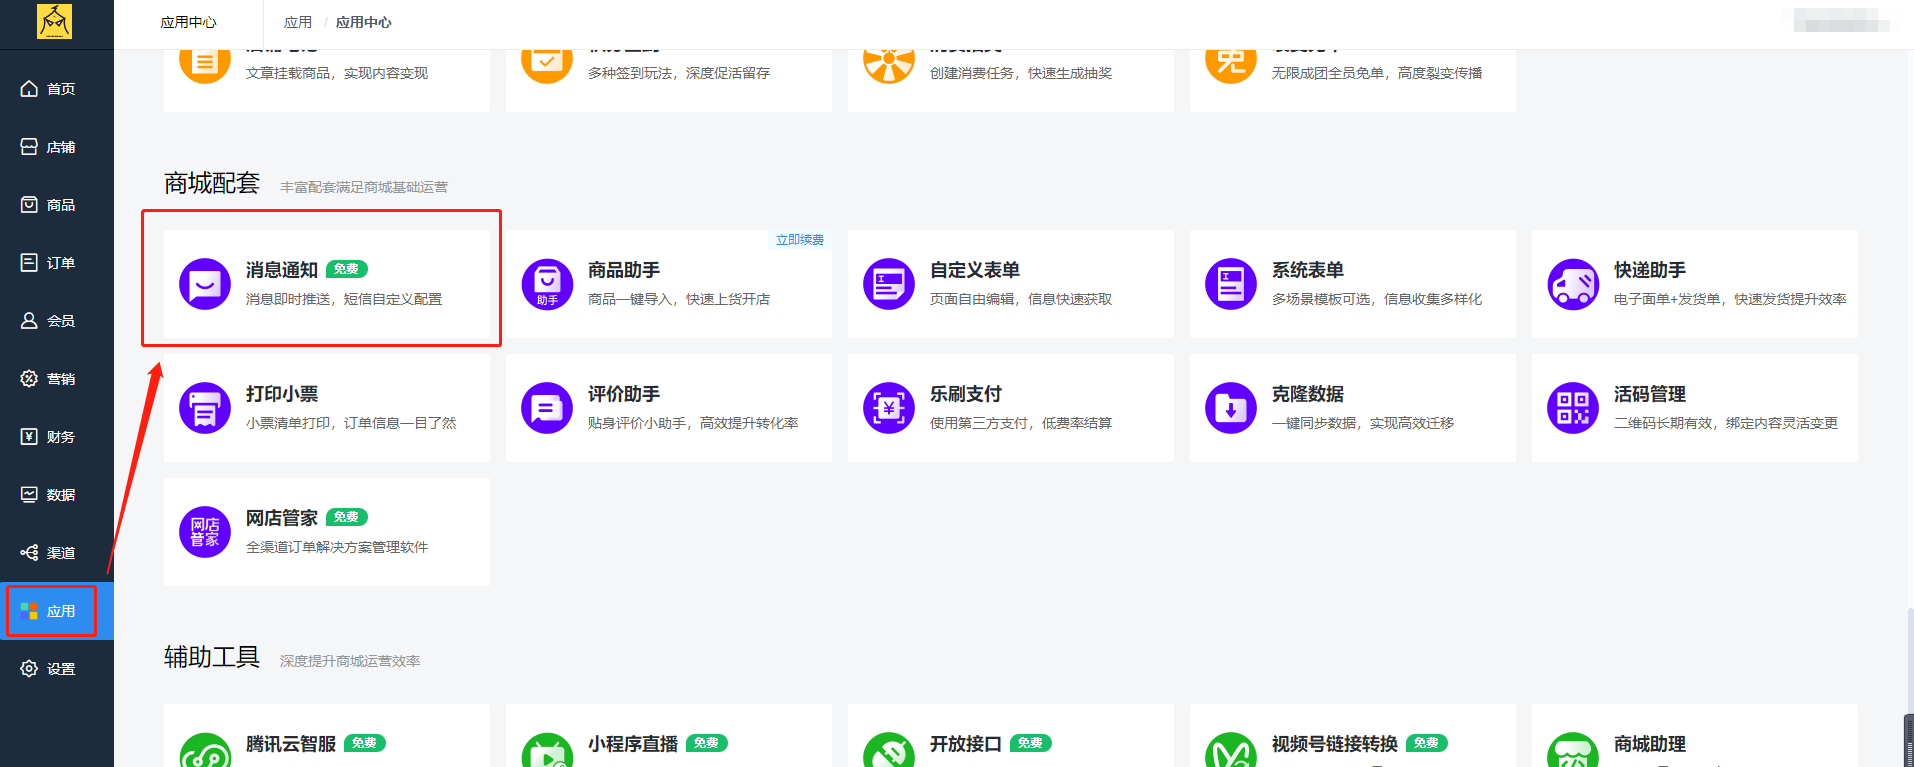Viewport: 1914px width, 767px height.
Task: Click the 系统表单 title
Action: (1308, 270)
